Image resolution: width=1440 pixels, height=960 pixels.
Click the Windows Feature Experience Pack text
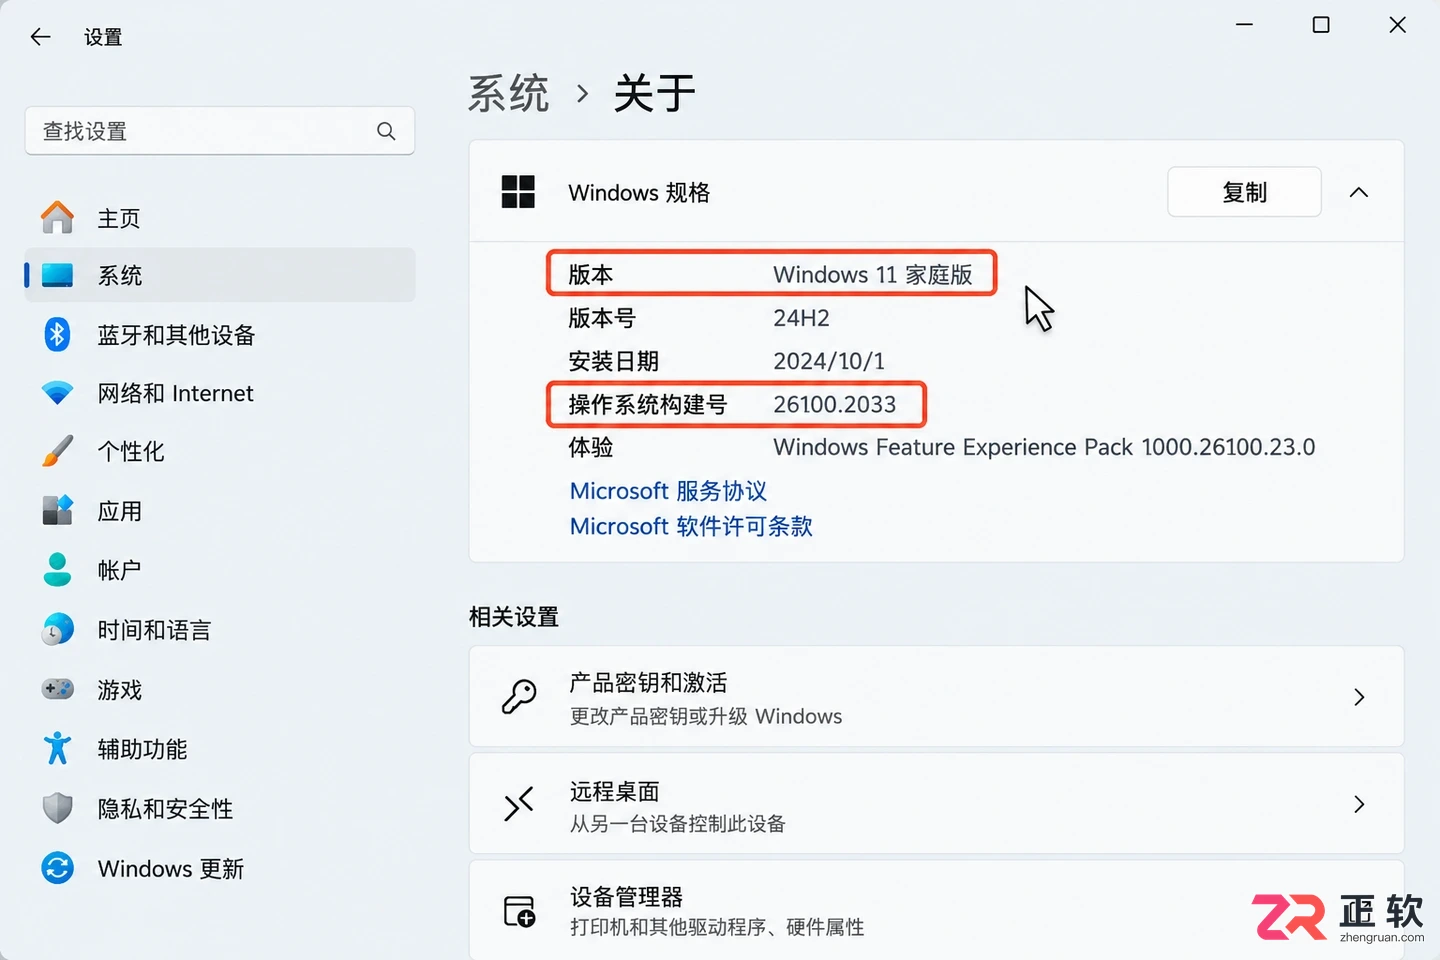(1044, 447)
